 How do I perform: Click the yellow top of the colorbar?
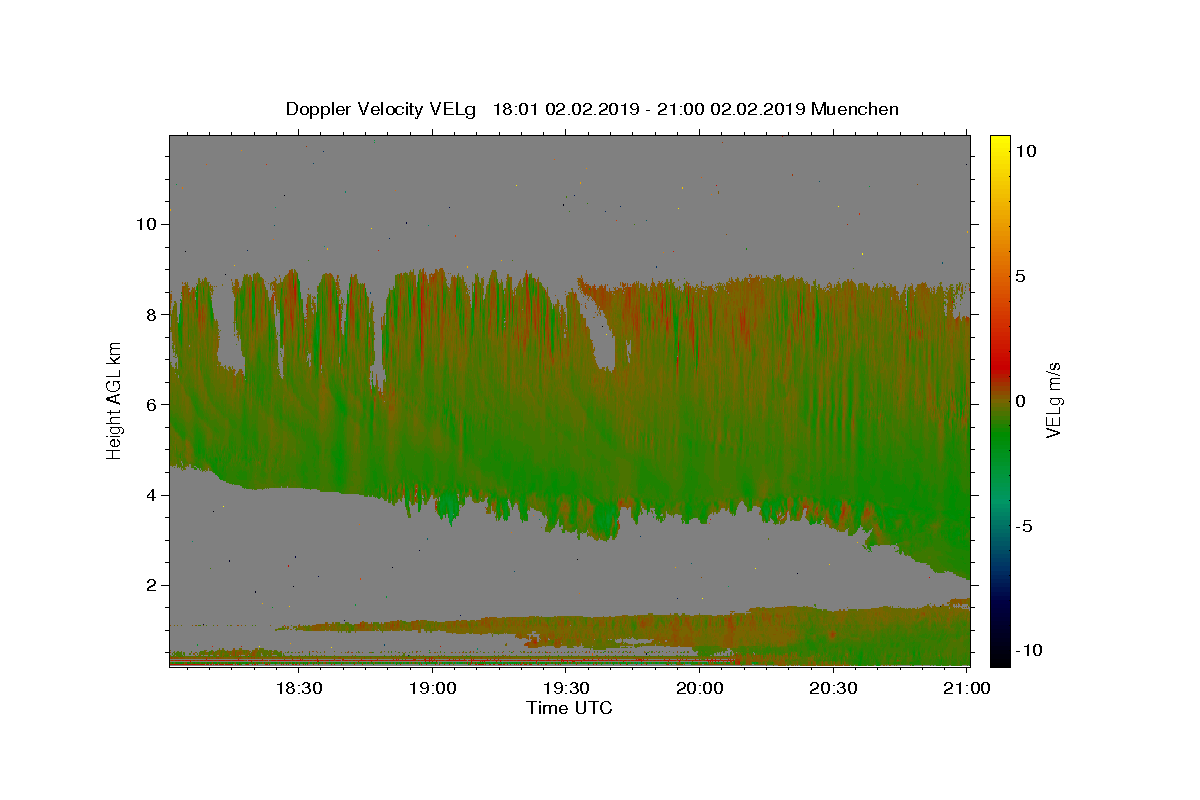(x=1000, y=145)
